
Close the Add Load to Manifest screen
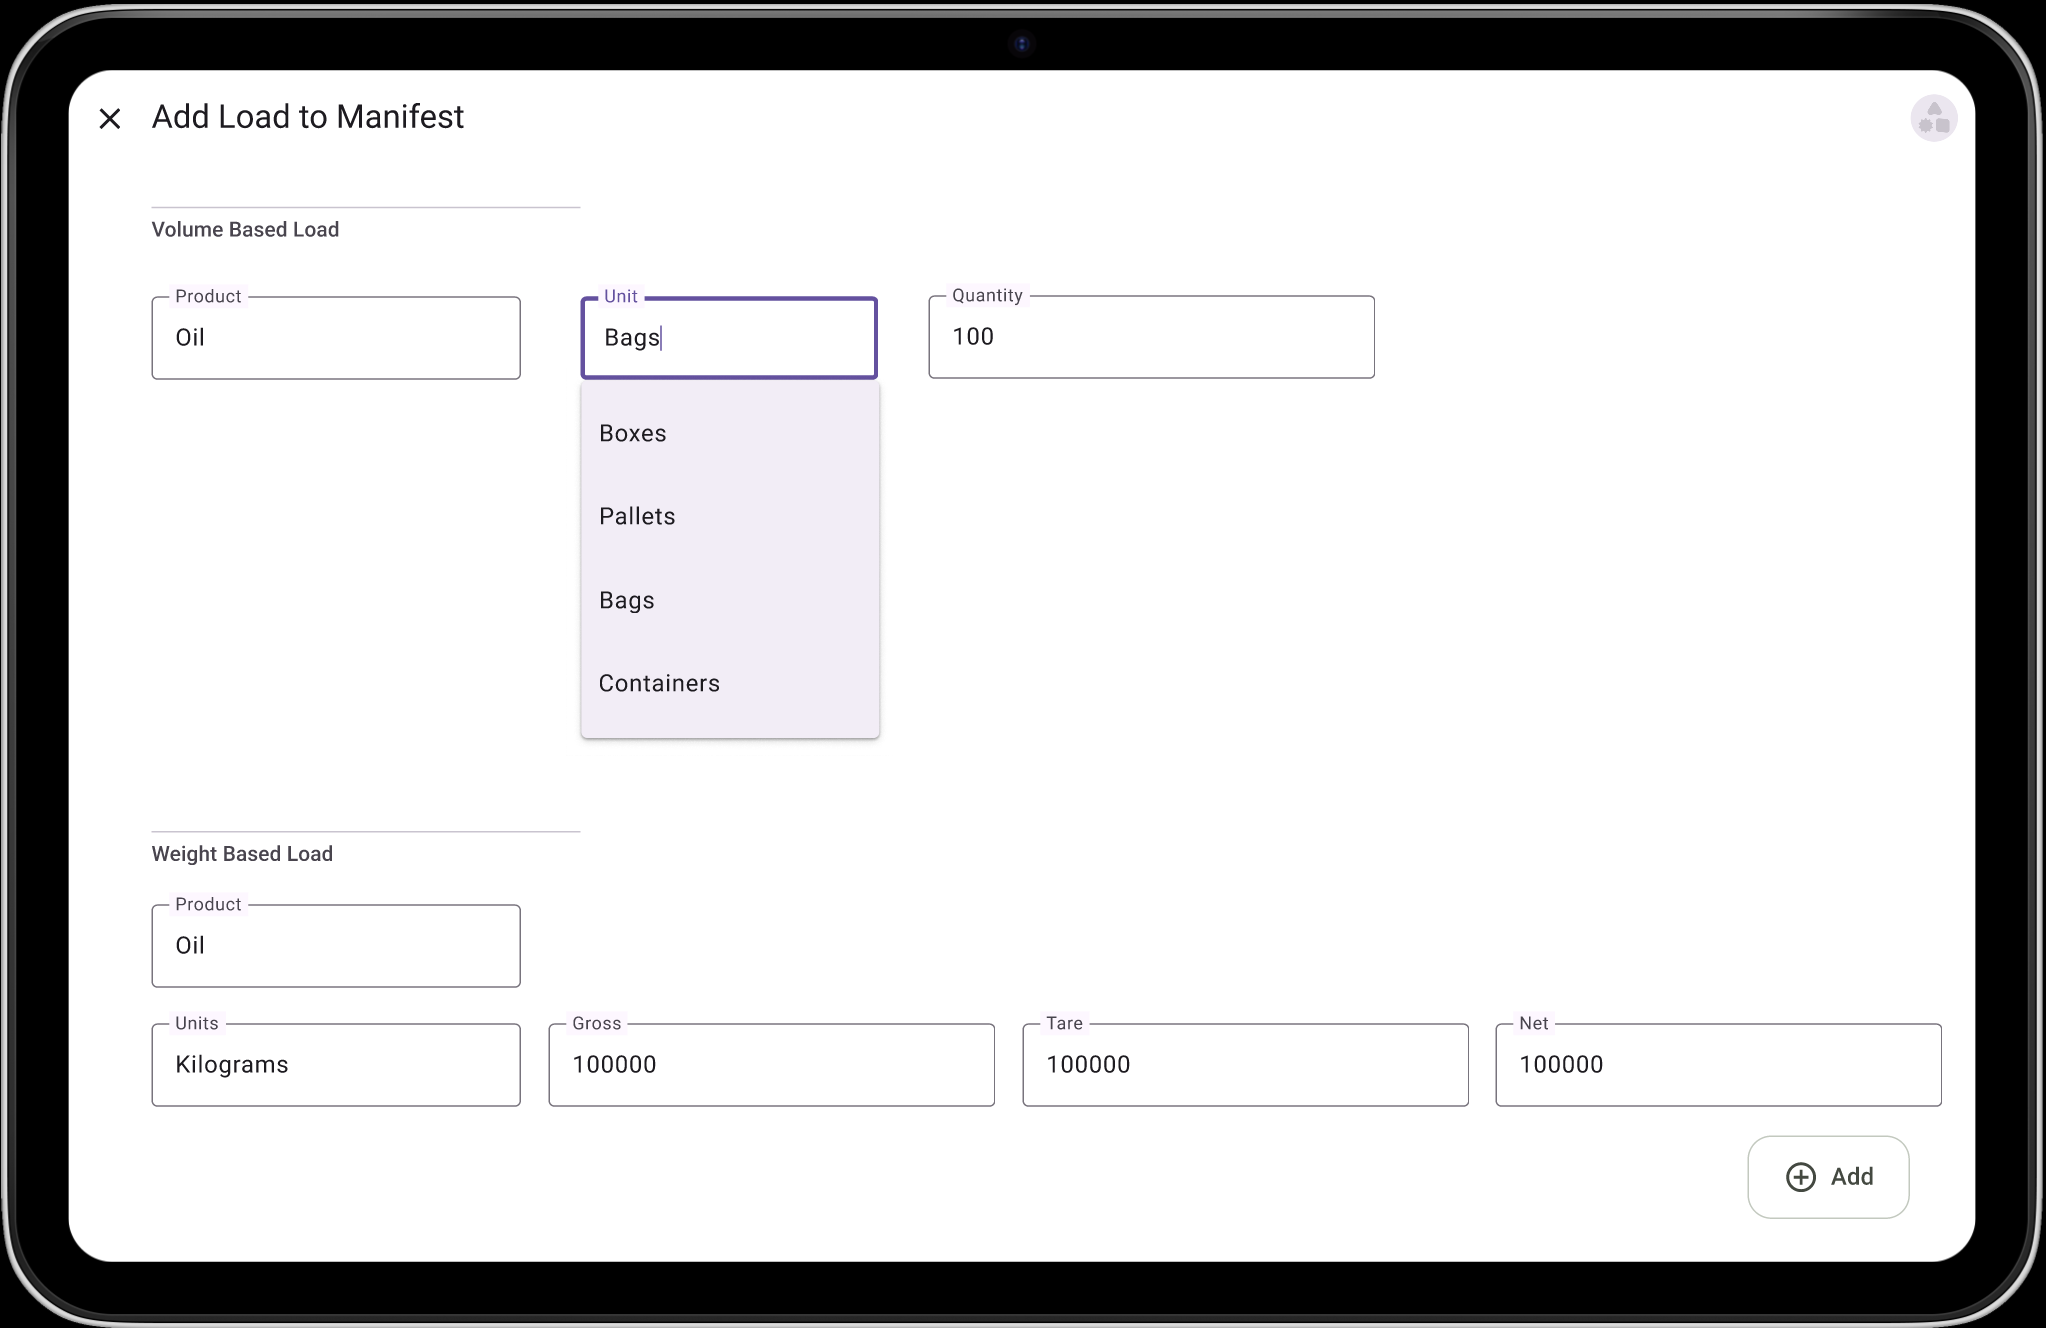tap(110, 119)
